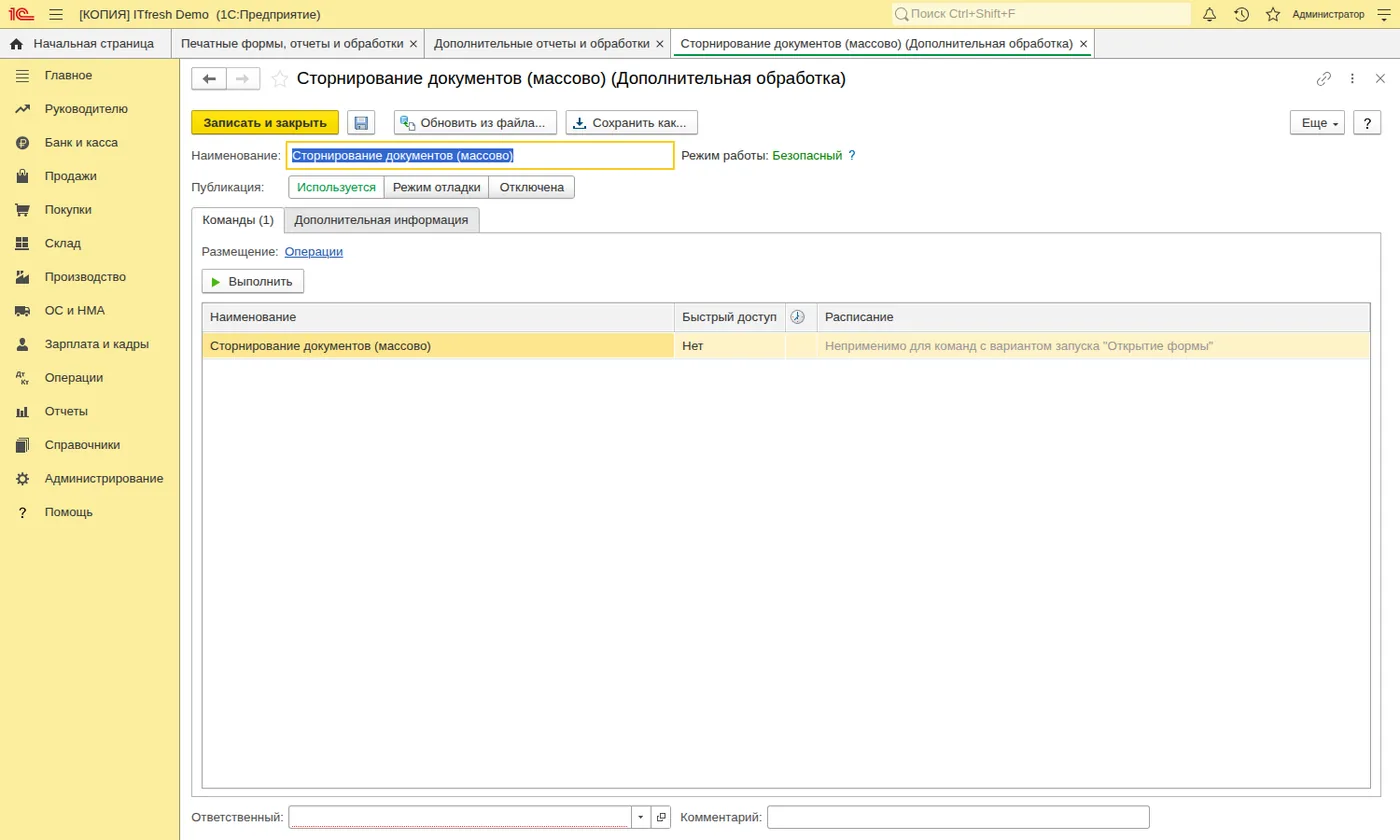Select the Команды (1) tab

pyautogui.click(x=238, y=220)
